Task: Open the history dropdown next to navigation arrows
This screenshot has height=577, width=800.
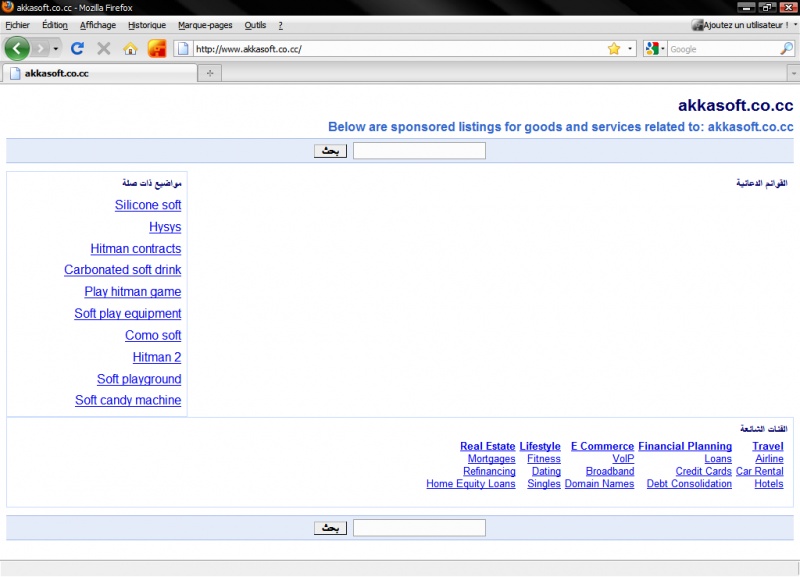Action: [x=56, y=48]
